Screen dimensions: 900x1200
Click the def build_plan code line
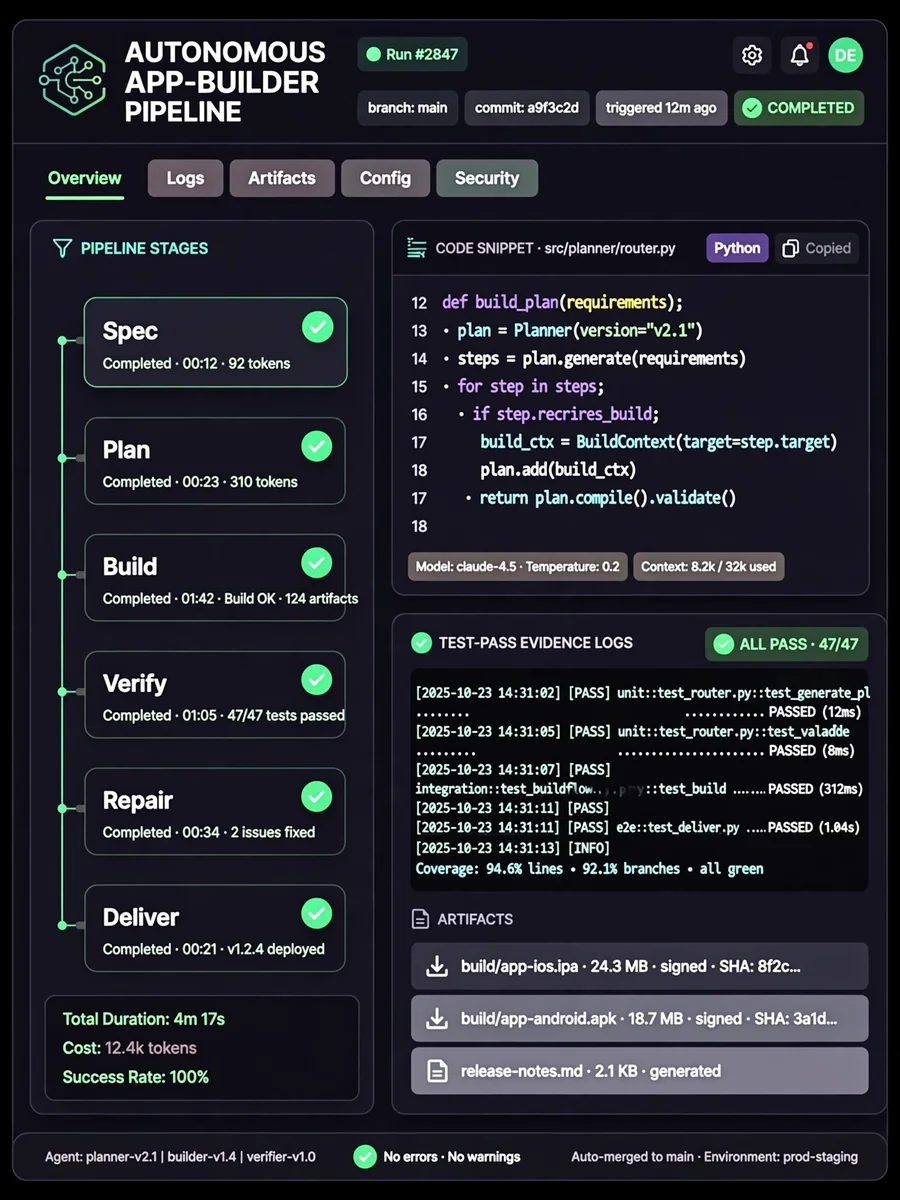(562, 302)
